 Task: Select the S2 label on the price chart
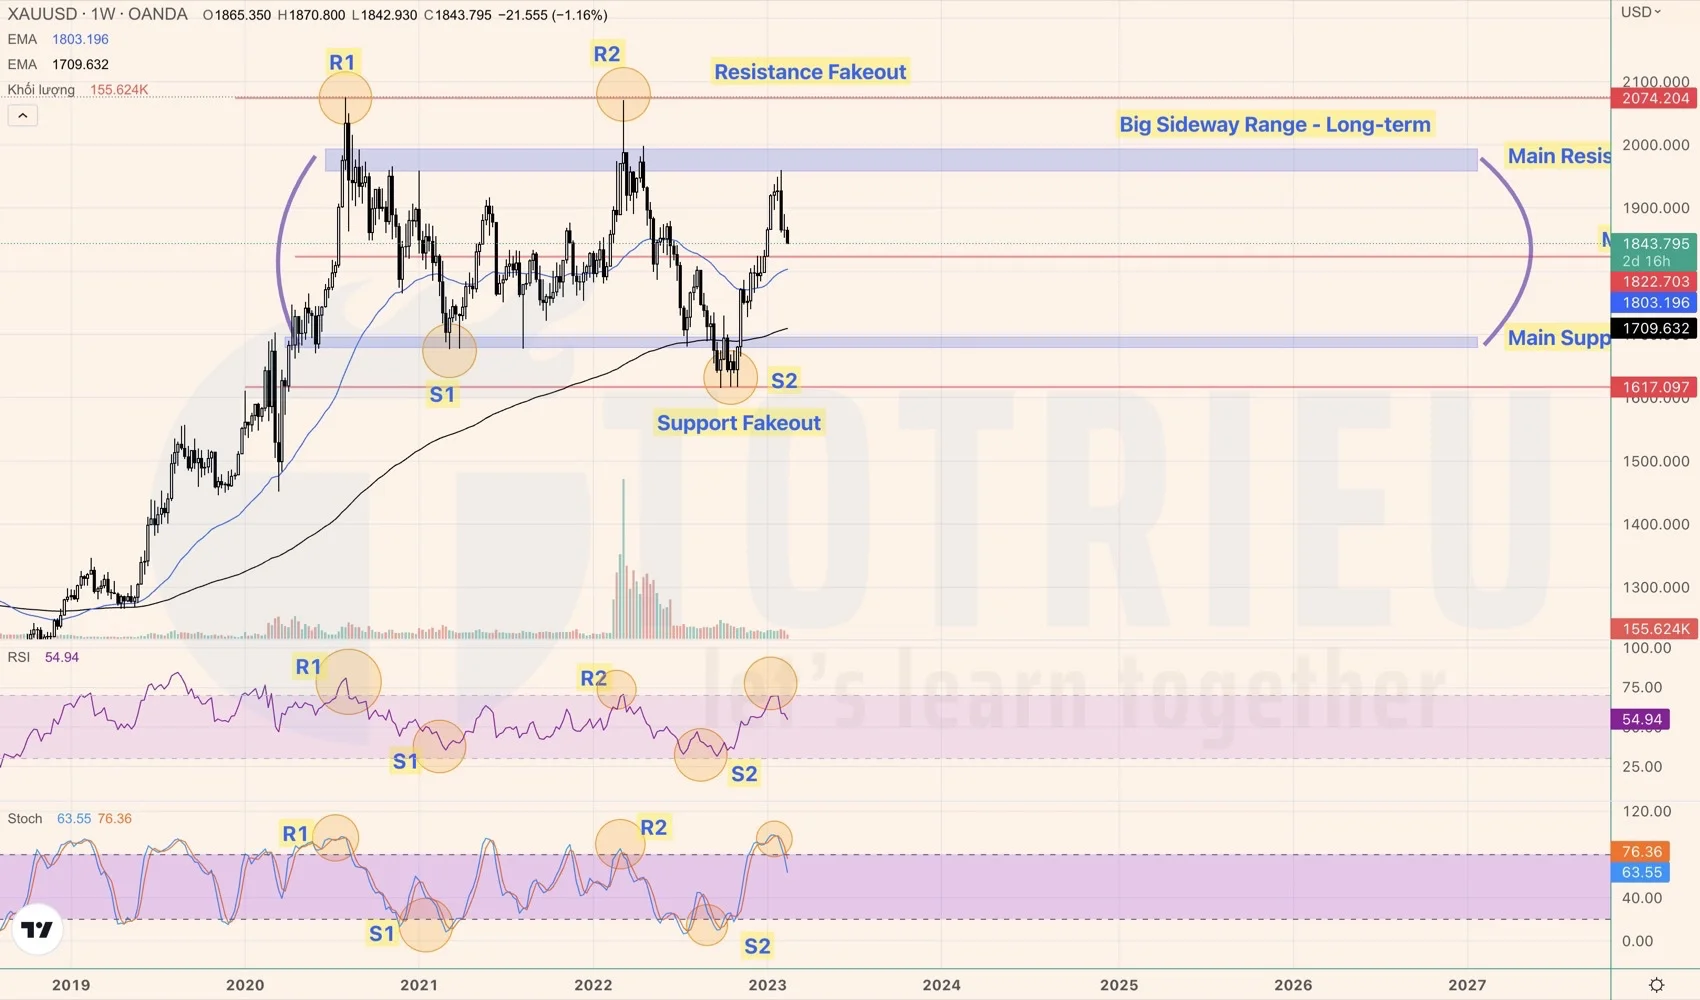(x=784, y=380)
